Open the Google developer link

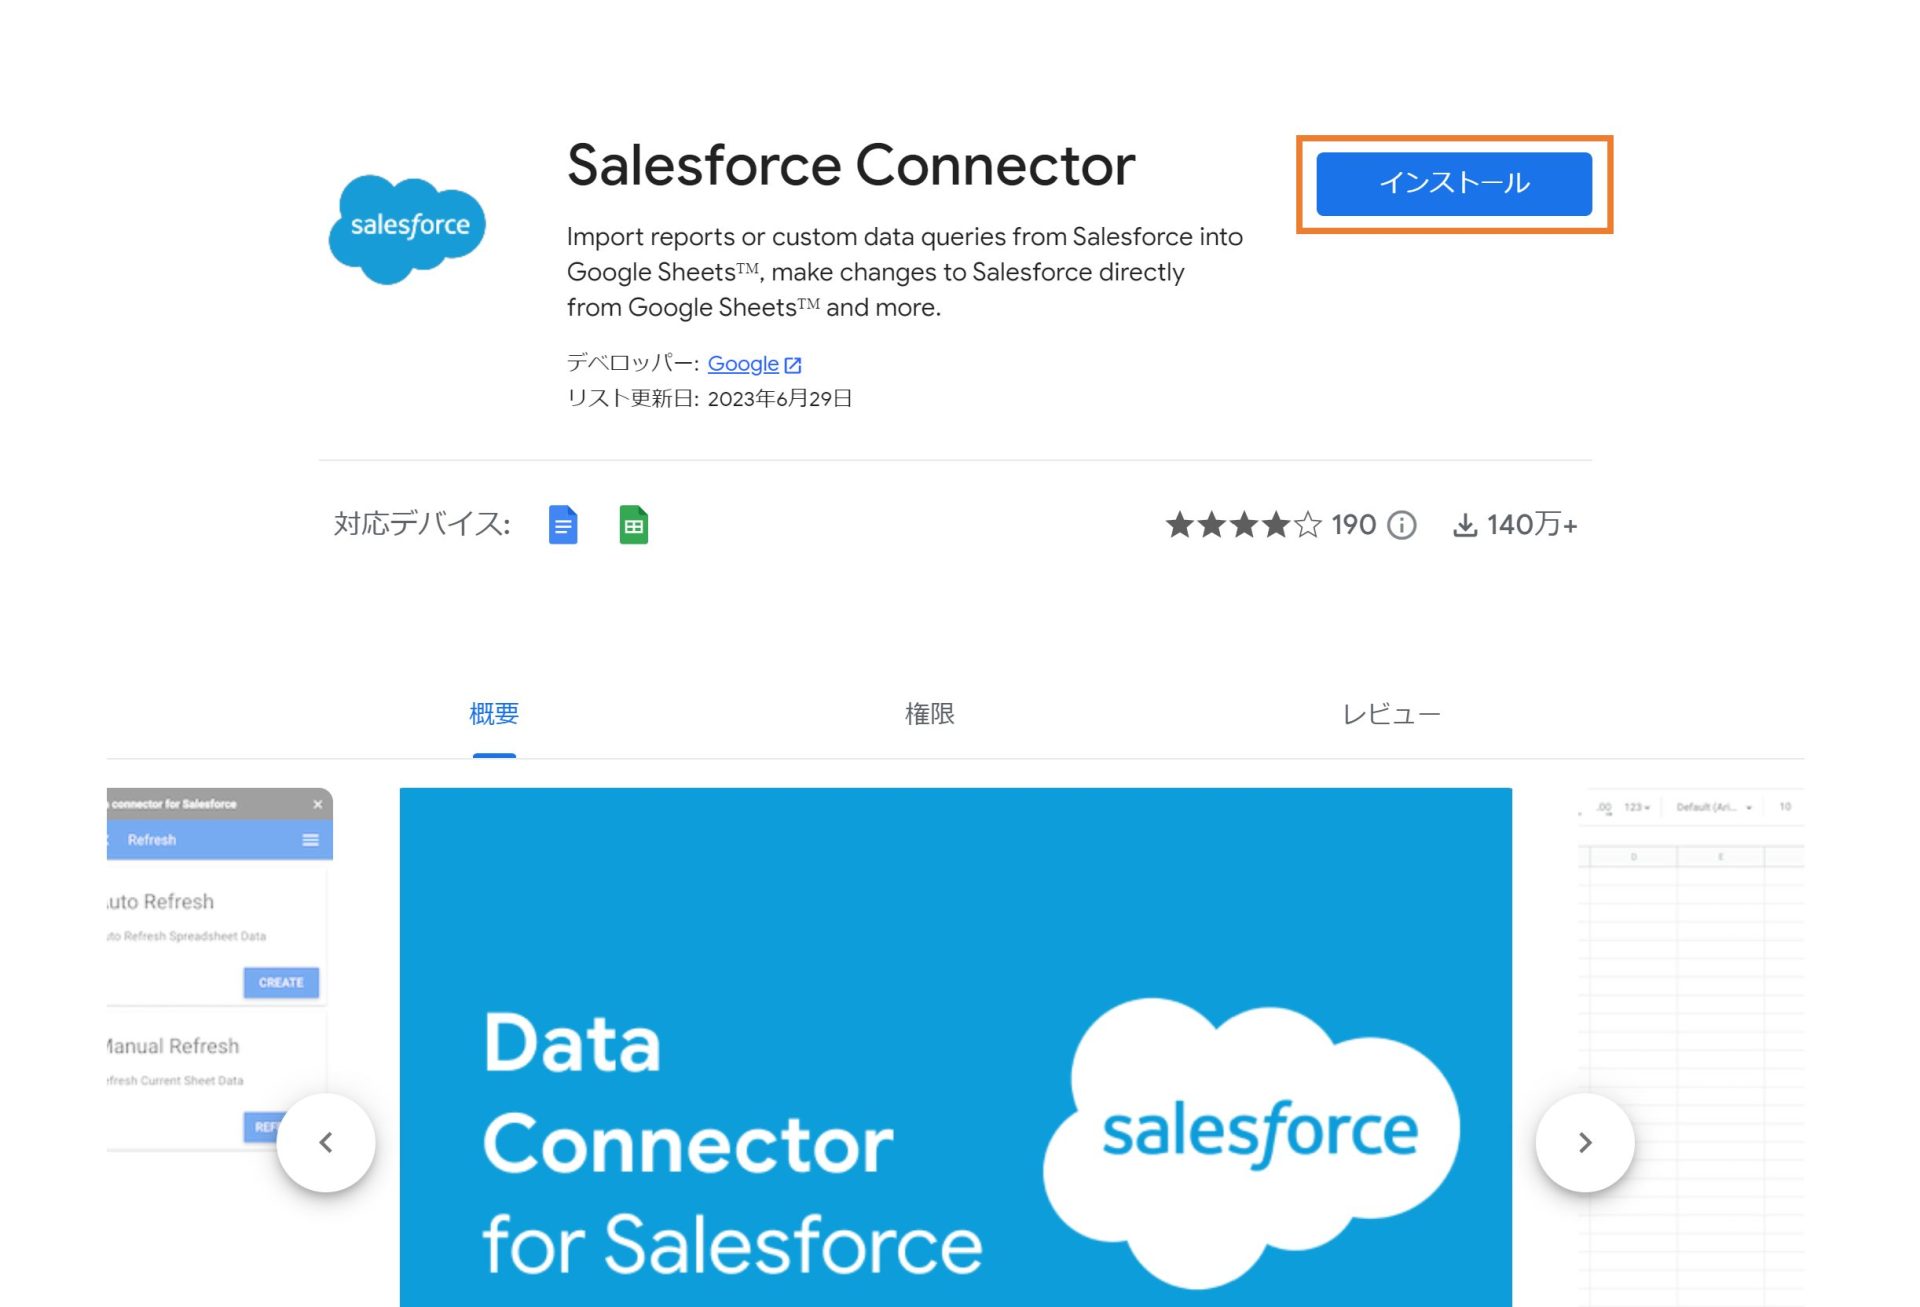[742, 364]
